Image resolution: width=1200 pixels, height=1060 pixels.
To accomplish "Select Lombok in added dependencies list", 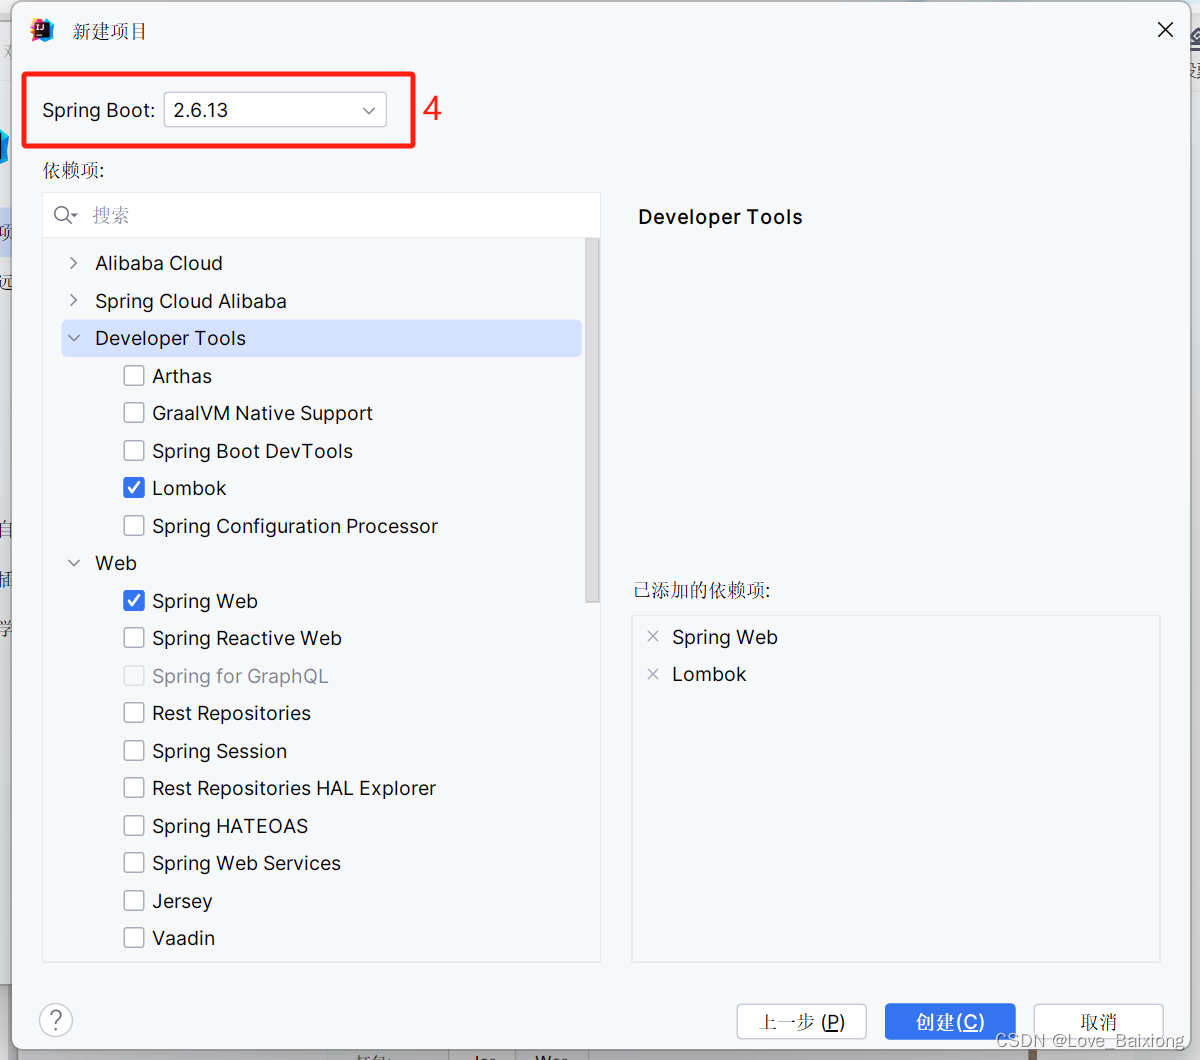I will (709, 674).
